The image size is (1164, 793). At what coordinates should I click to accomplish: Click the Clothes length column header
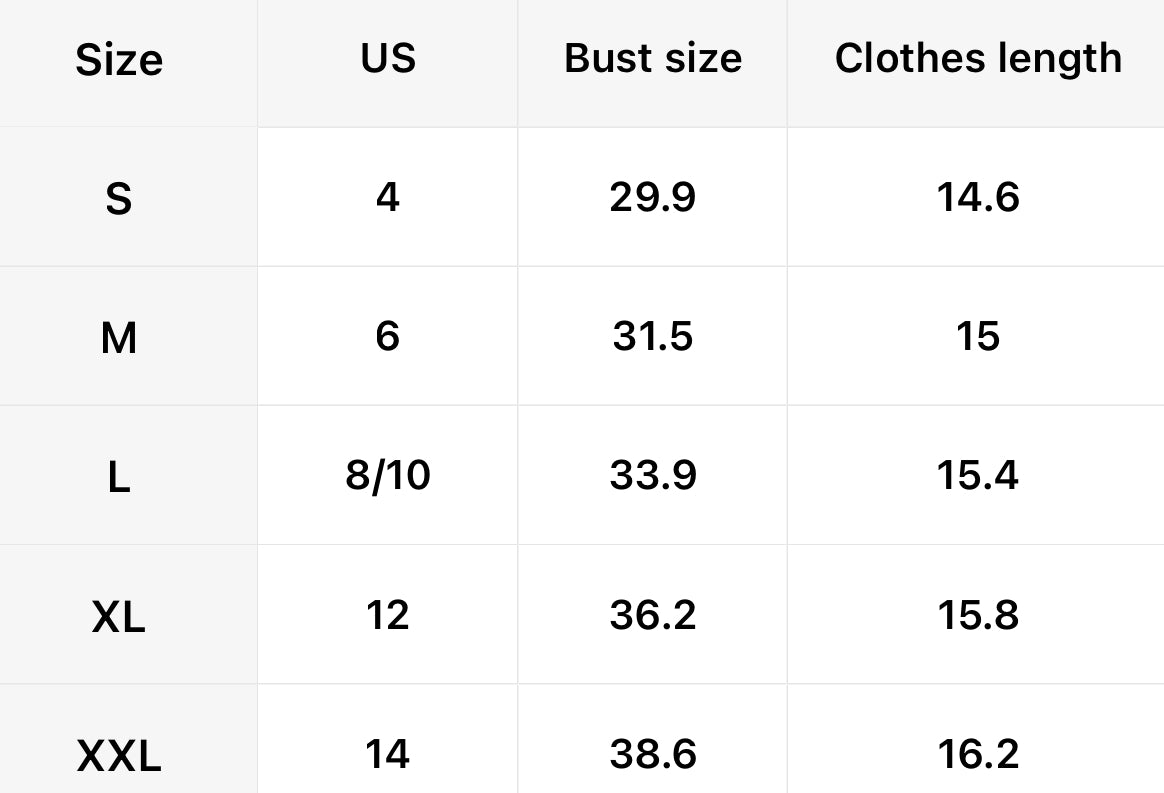(x=978, y=59)
